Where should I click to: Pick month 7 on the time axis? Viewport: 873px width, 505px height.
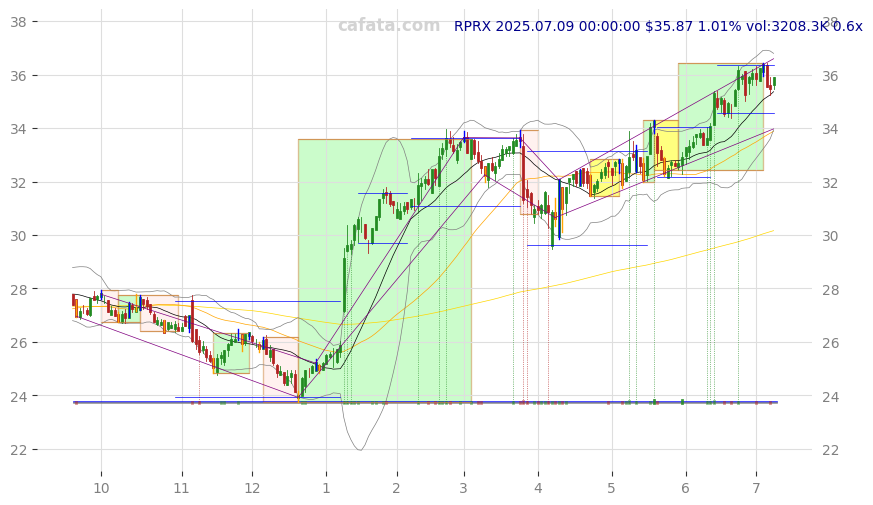[x=756, y=488]
